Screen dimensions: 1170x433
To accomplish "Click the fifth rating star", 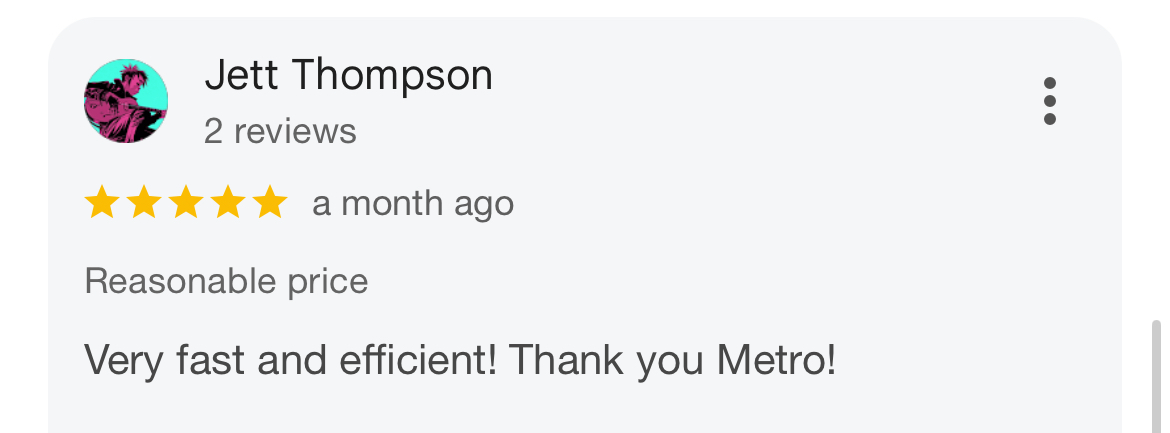I will point(269,204).
